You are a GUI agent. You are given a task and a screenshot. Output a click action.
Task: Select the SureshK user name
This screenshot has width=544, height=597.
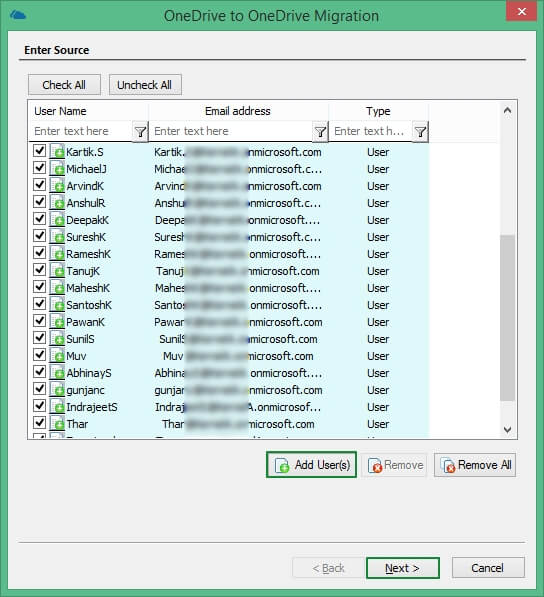click(x=86, y=237)
